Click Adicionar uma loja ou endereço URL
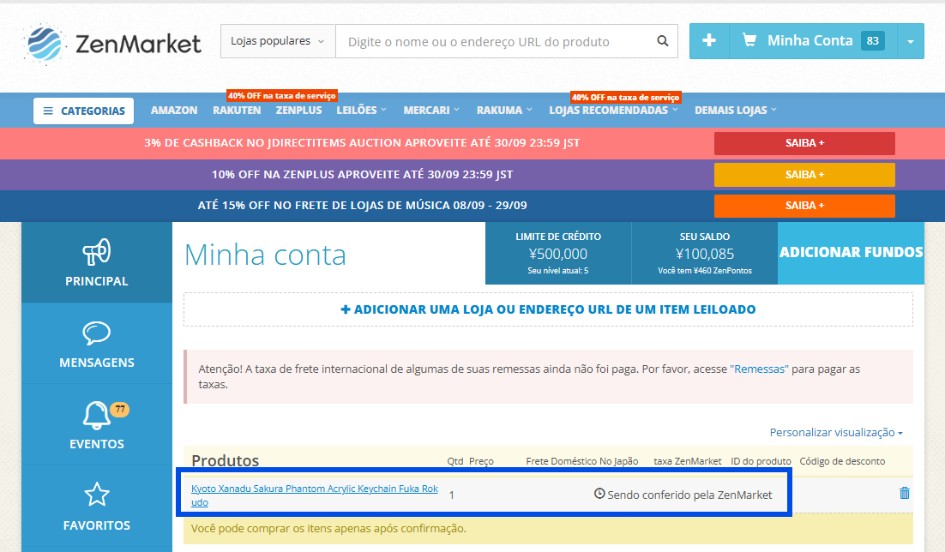 click(548, 310)
